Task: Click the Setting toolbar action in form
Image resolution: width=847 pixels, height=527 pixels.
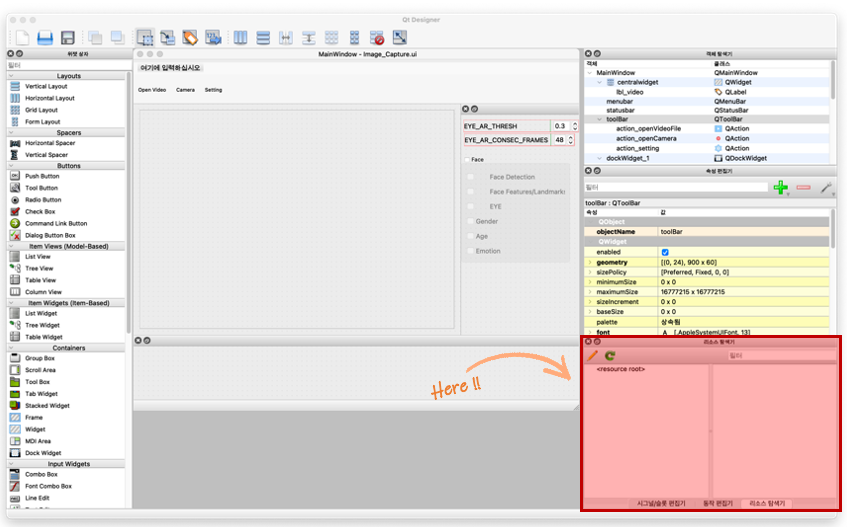Action: (213, 90)
